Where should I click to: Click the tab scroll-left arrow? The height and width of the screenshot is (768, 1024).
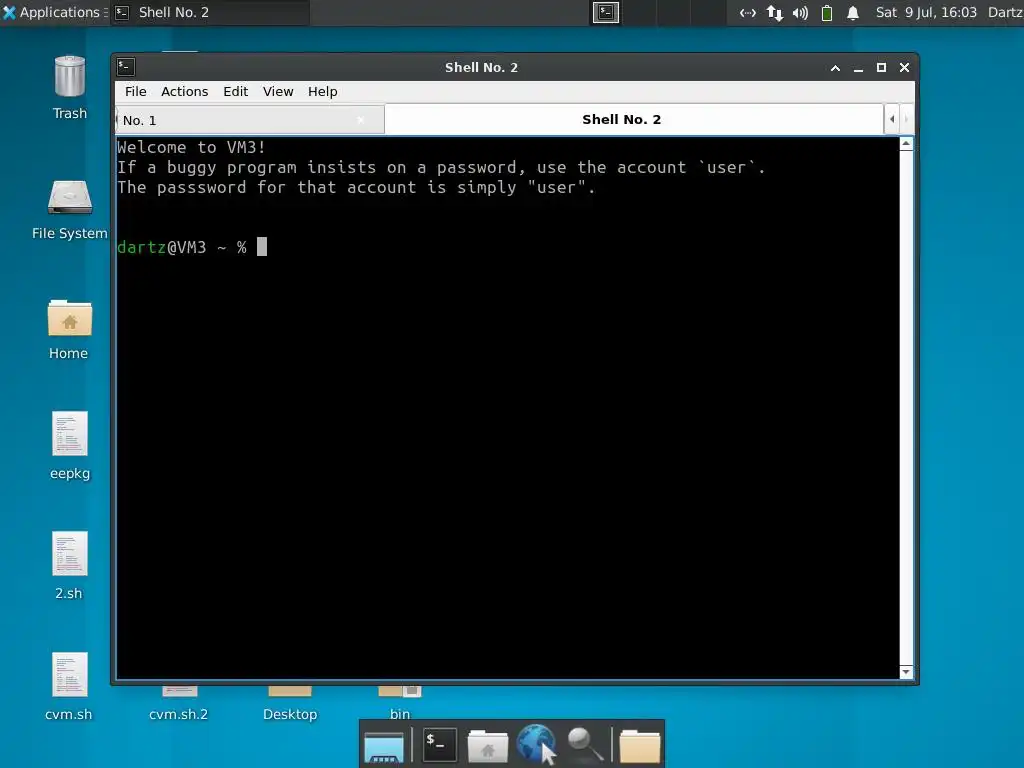pos(892,120)
